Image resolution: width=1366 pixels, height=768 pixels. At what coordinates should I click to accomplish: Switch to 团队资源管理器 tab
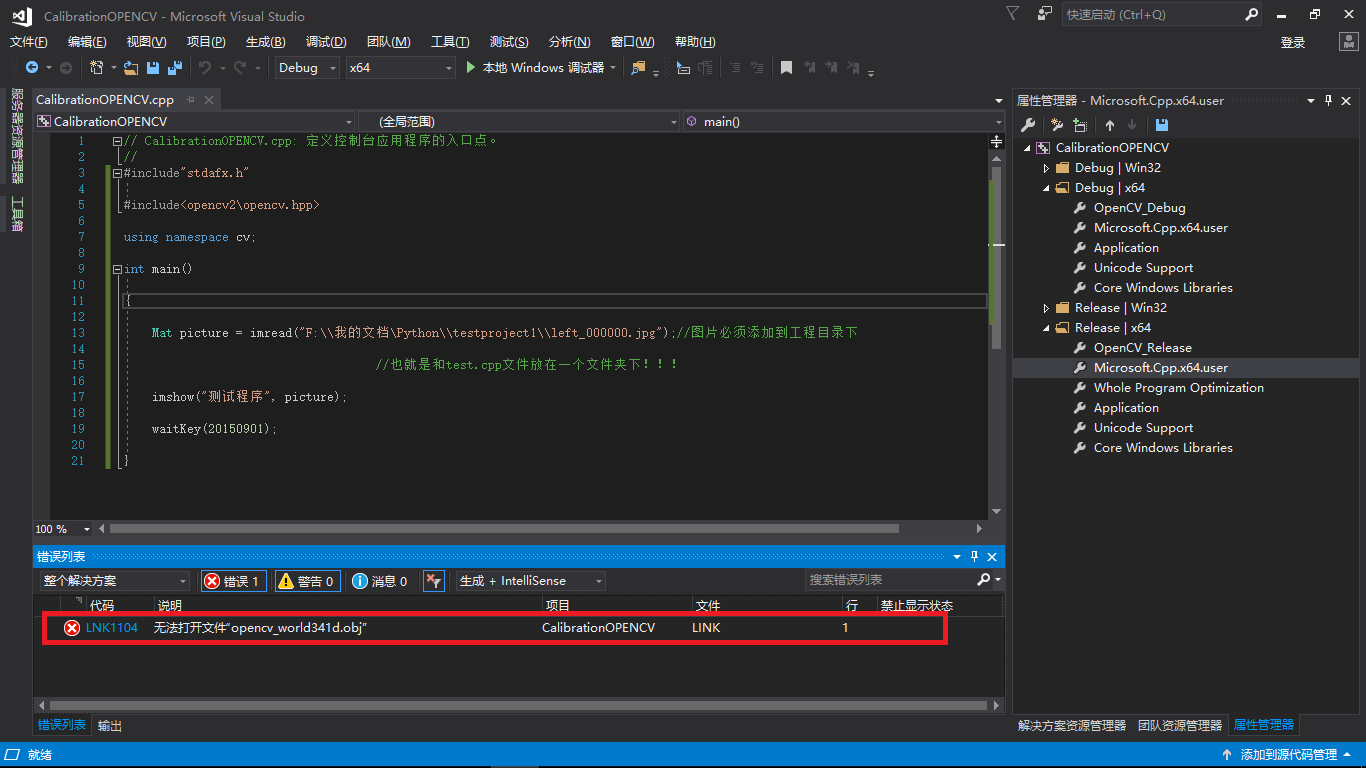[1180, 726]
